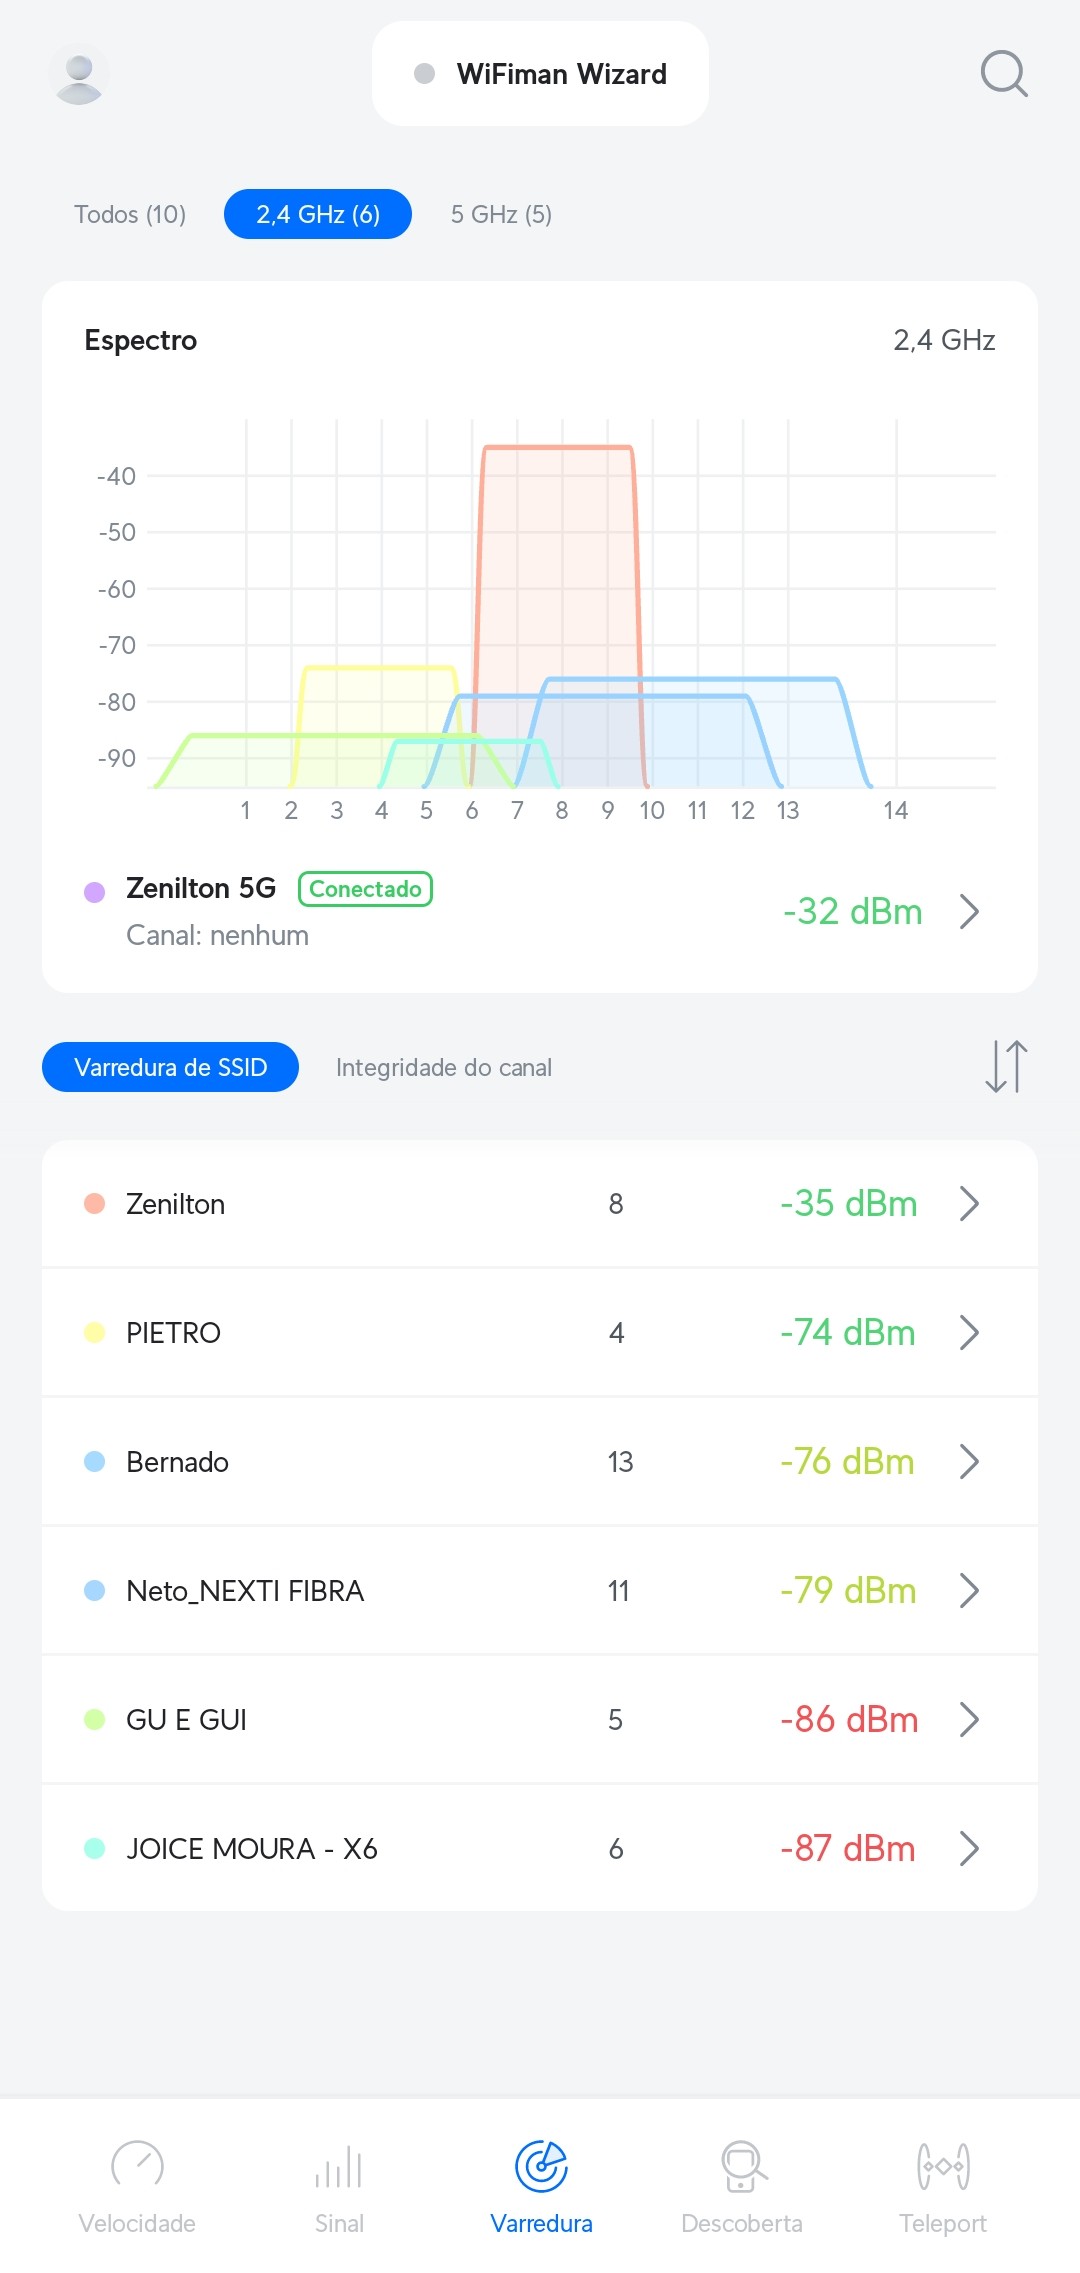The width and height of the screenshot is (1080, 2273).
Task: Open chevron for PIETRO network
Action: 968,1332
